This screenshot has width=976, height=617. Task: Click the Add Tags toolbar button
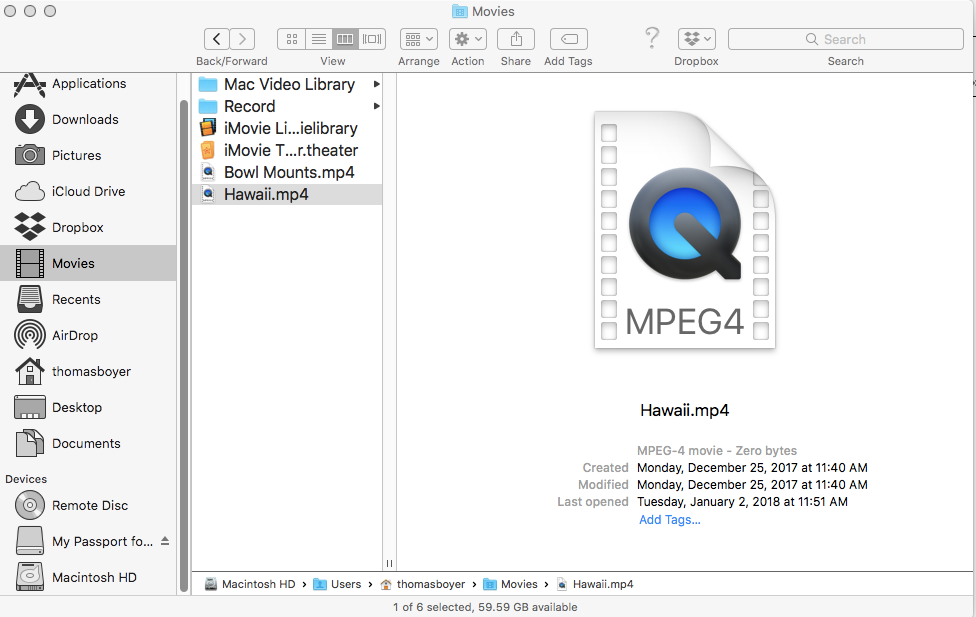point(569,39)
